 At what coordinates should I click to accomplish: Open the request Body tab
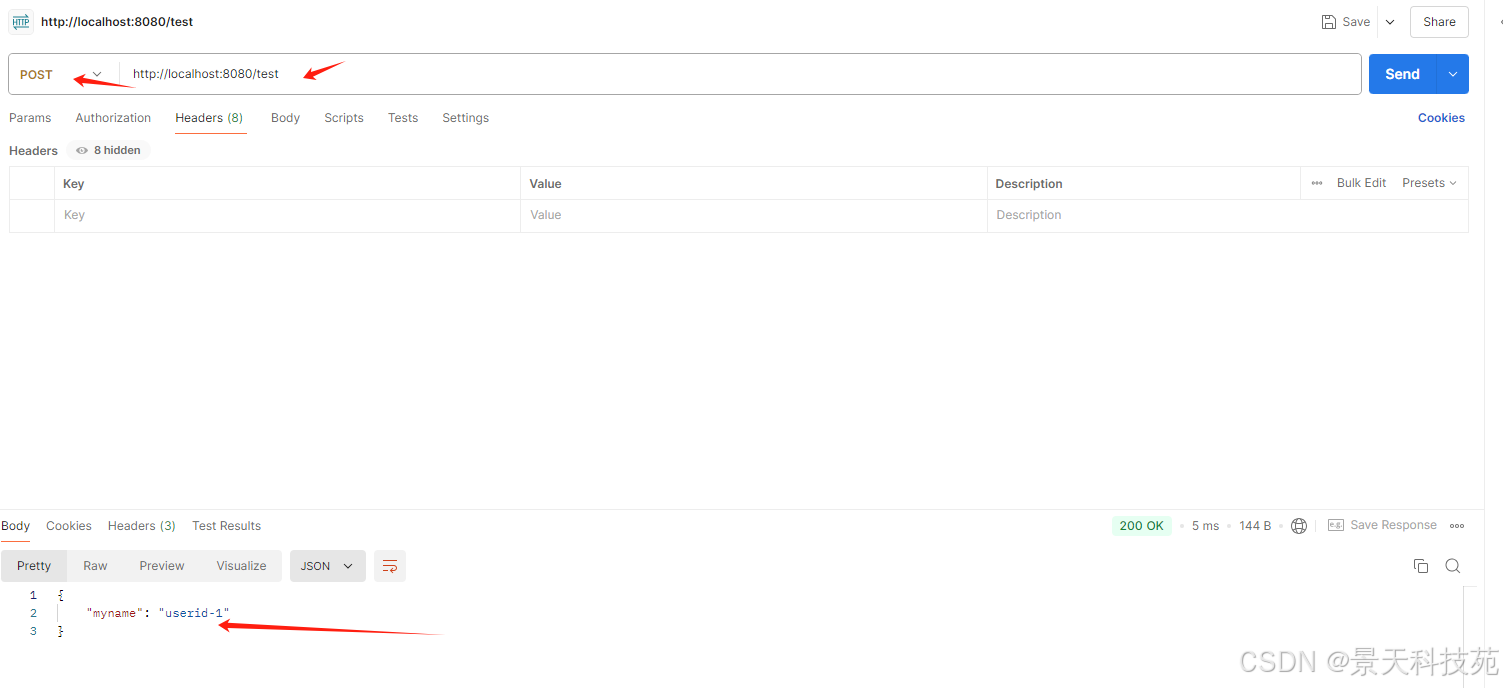(x=285, y=118)
